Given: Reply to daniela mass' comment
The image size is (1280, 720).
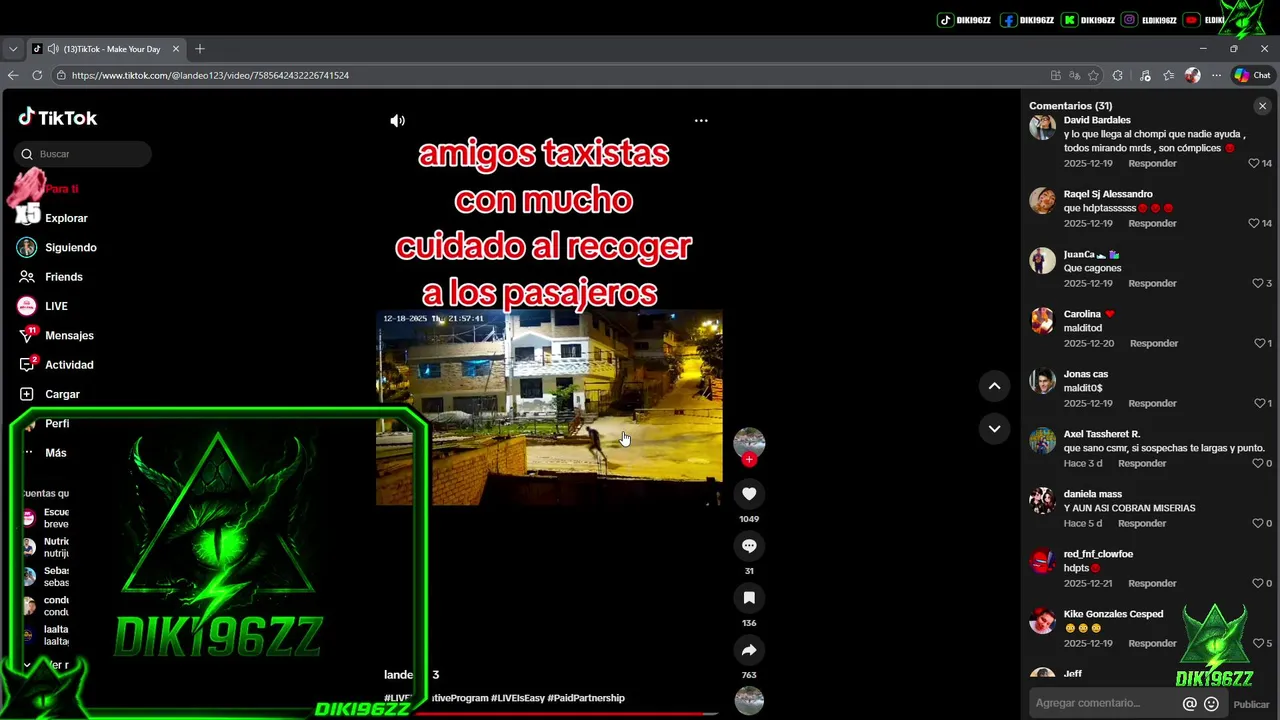Looking at the screenshot, I should pyautogui.click(x=1142, y=523).
